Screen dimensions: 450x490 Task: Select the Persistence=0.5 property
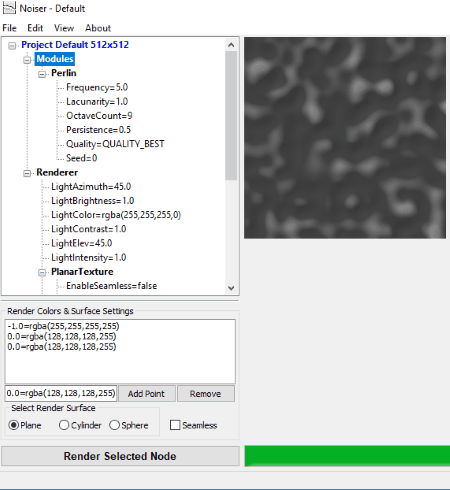[98, 130]
